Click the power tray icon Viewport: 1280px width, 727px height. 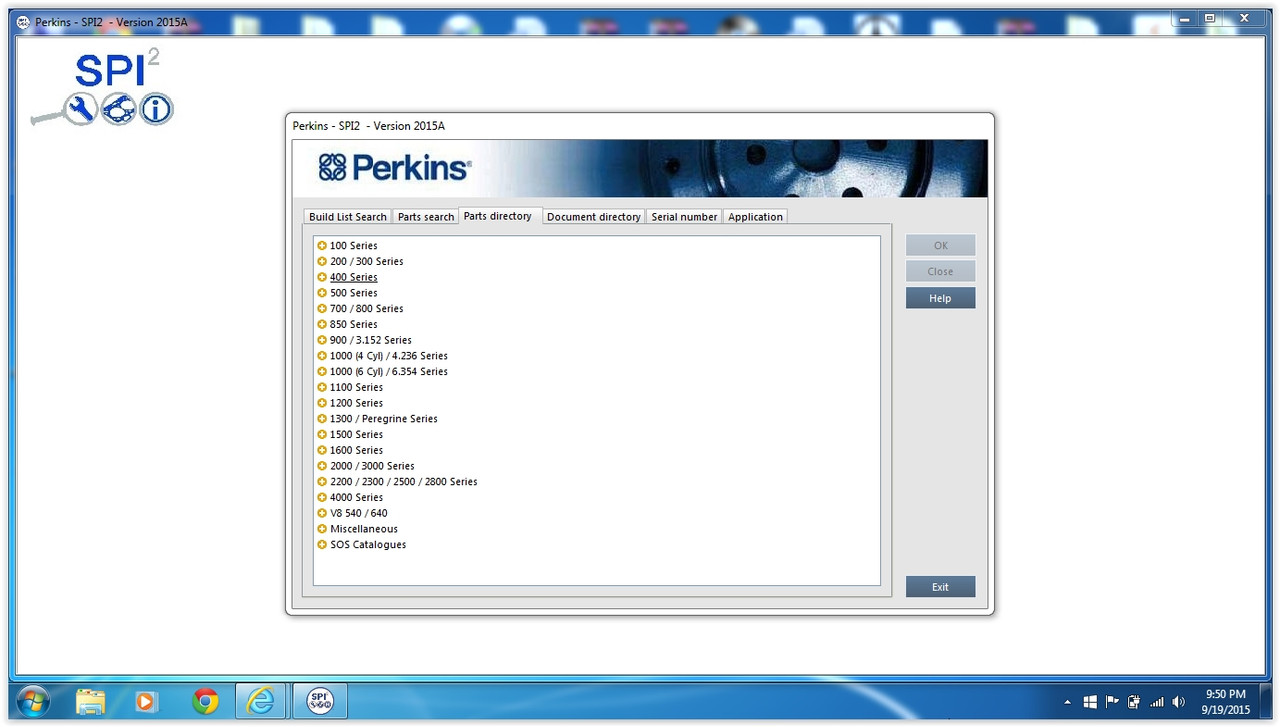click(x=1134, y=702)
